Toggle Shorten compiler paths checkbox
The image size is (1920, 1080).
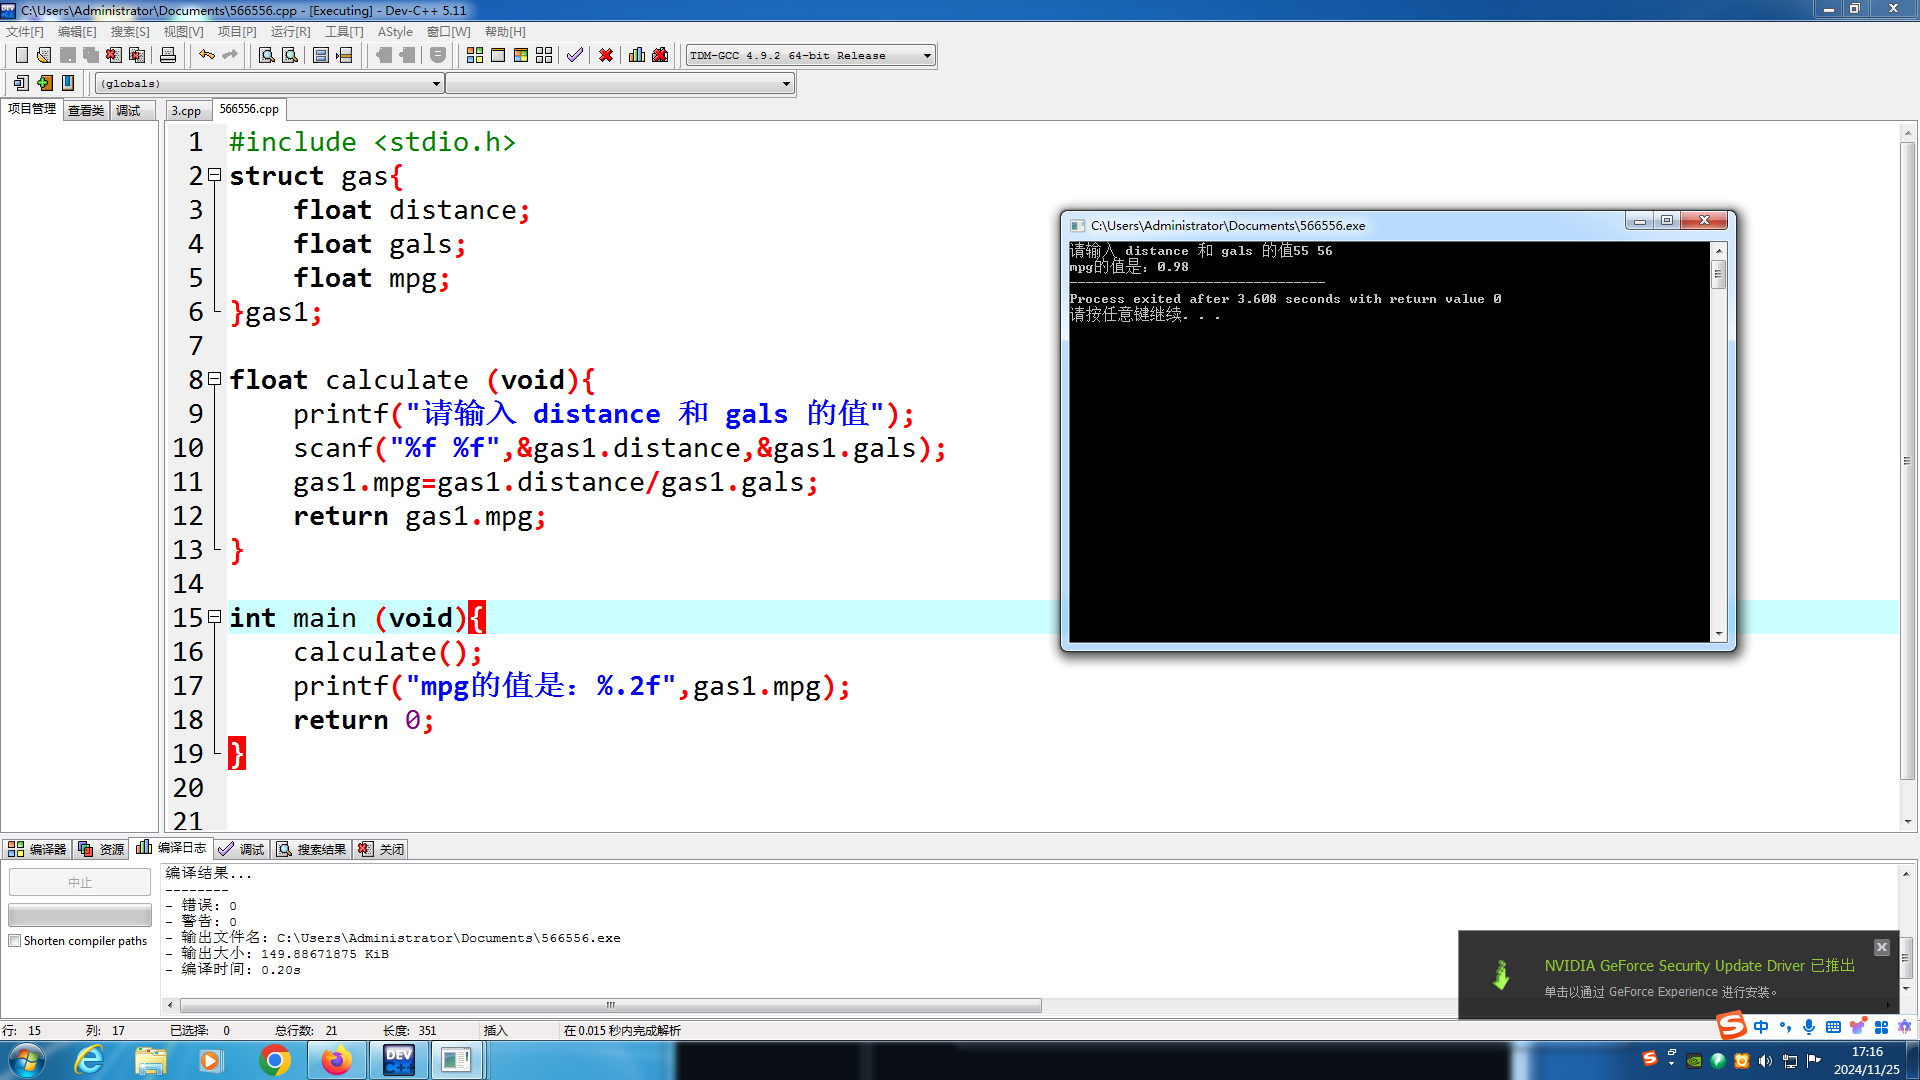[x=15, y=941]
